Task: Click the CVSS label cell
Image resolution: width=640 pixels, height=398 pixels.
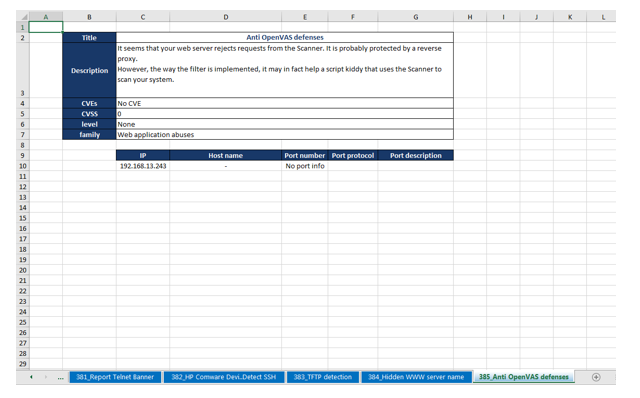Action: (89, 113)
